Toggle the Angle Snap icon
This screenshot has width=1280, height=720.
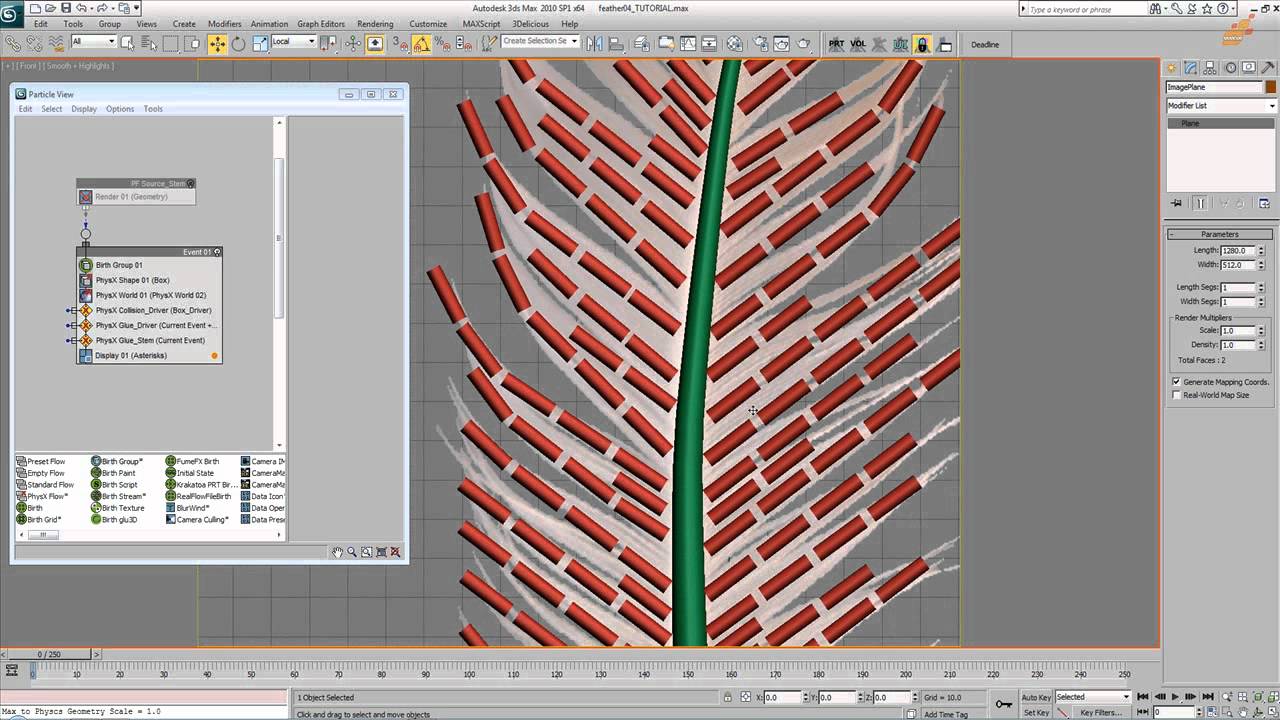point(421,44)
